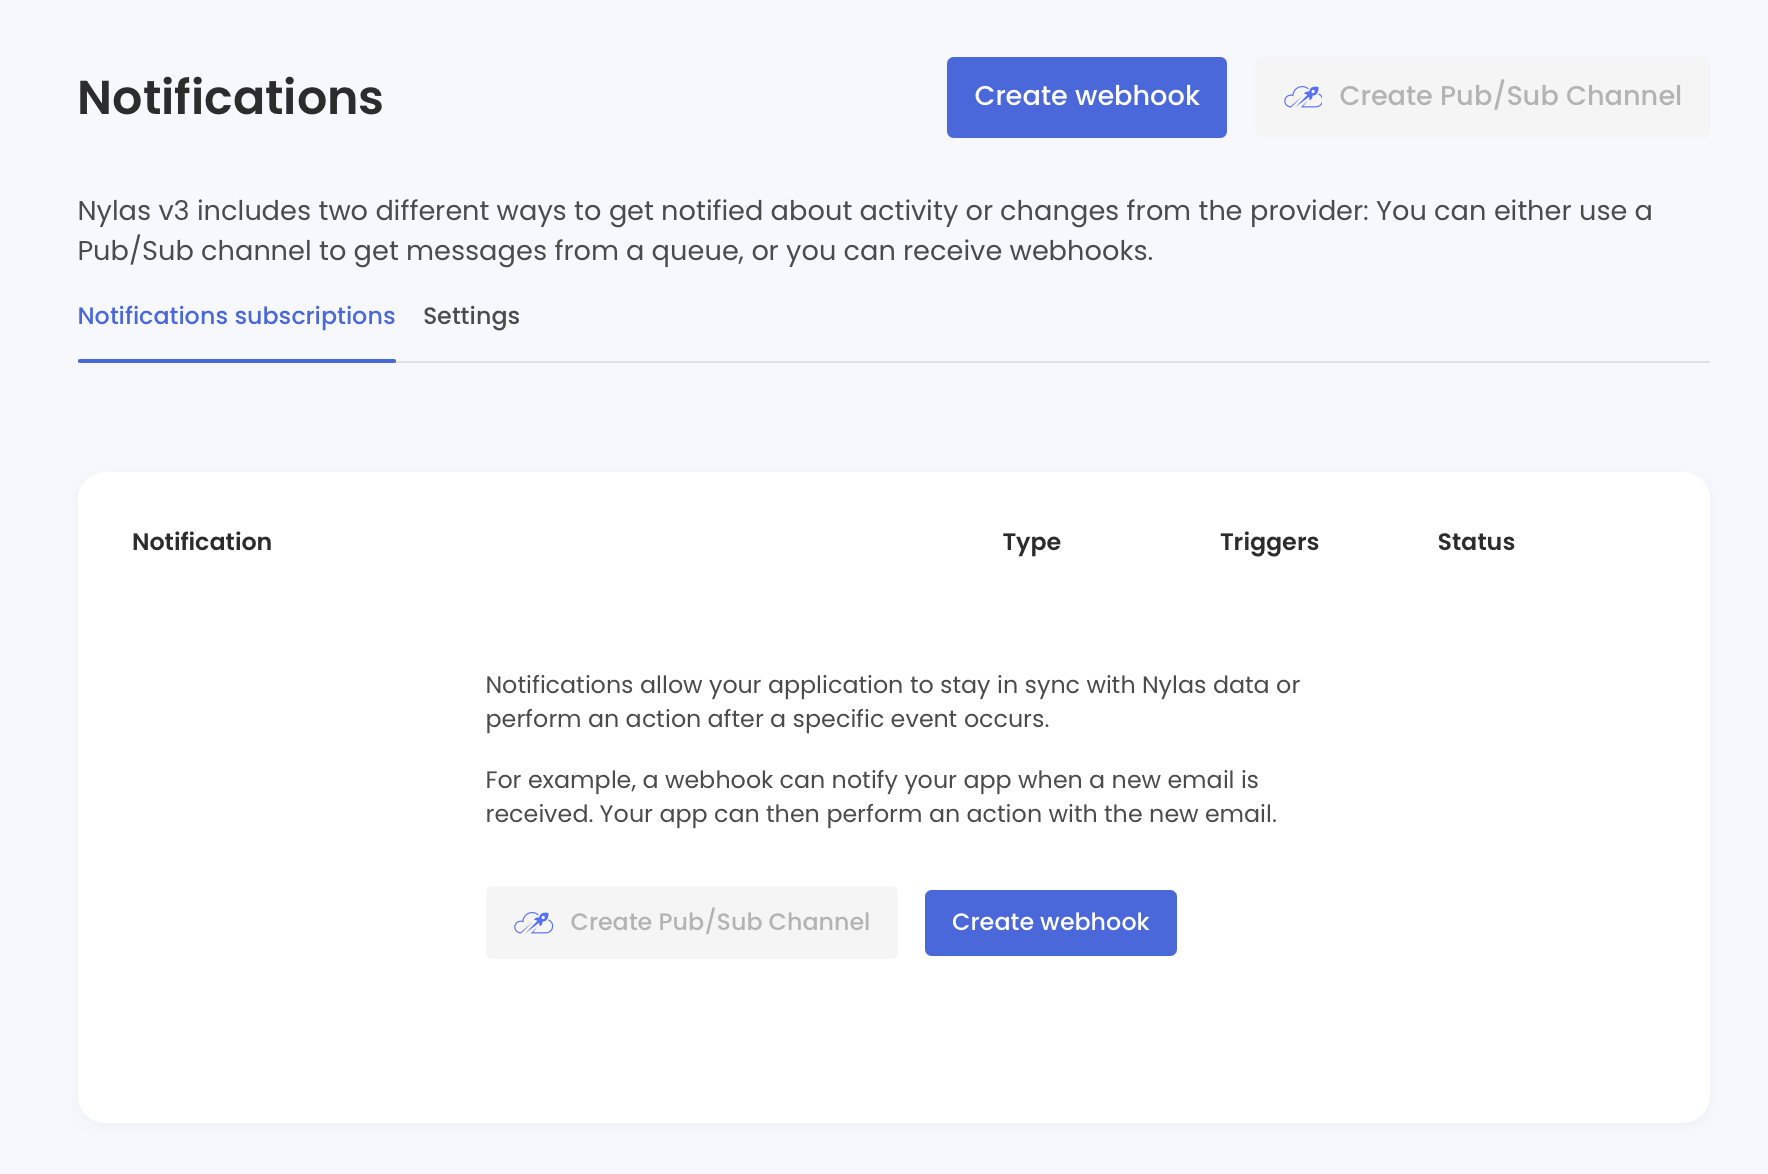Click the Status column header
Screen dimensions: 1768x1174
[x=1475, y=542]
